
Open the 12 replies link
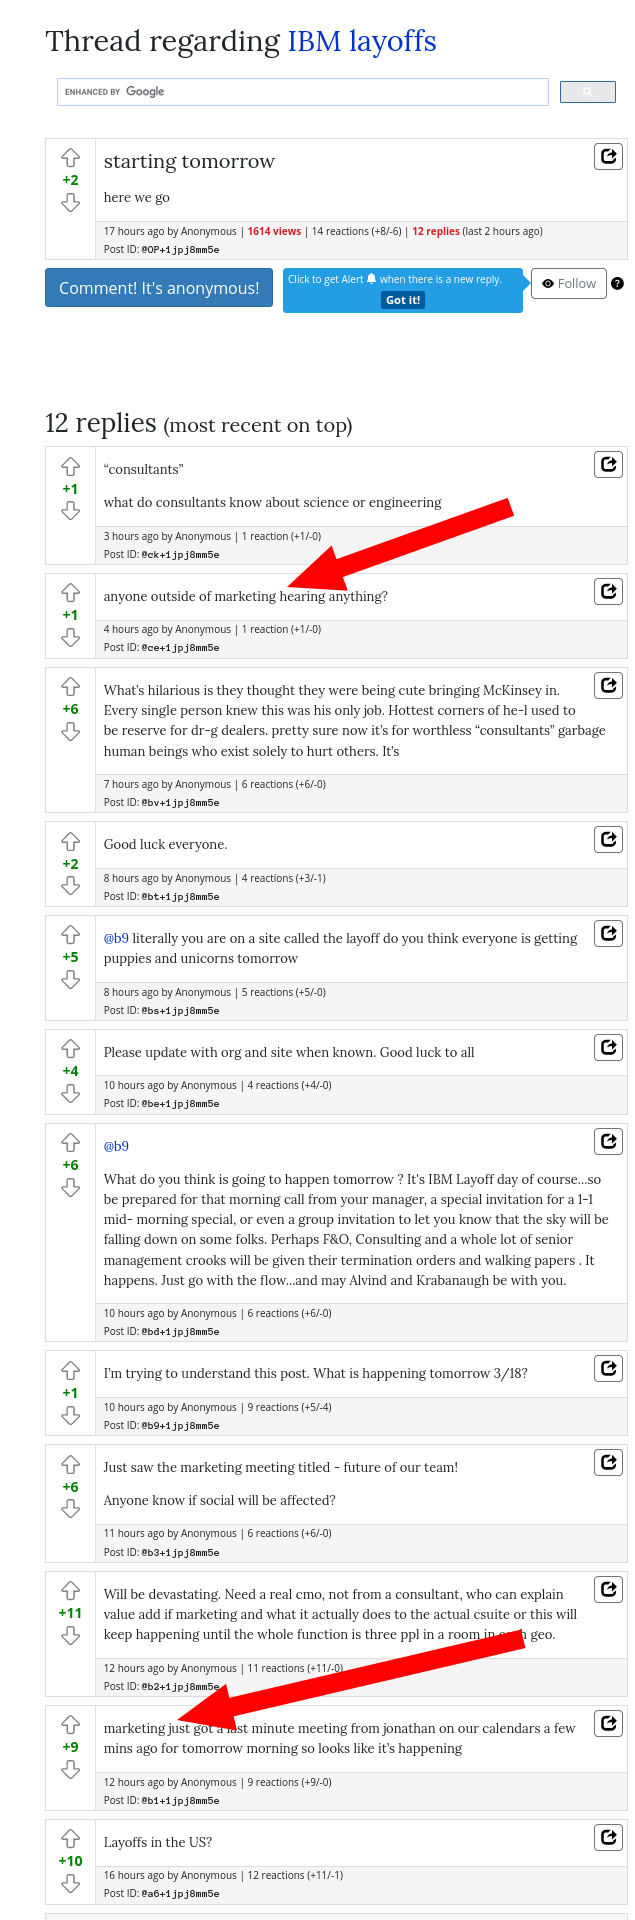[x=436, y=231]
